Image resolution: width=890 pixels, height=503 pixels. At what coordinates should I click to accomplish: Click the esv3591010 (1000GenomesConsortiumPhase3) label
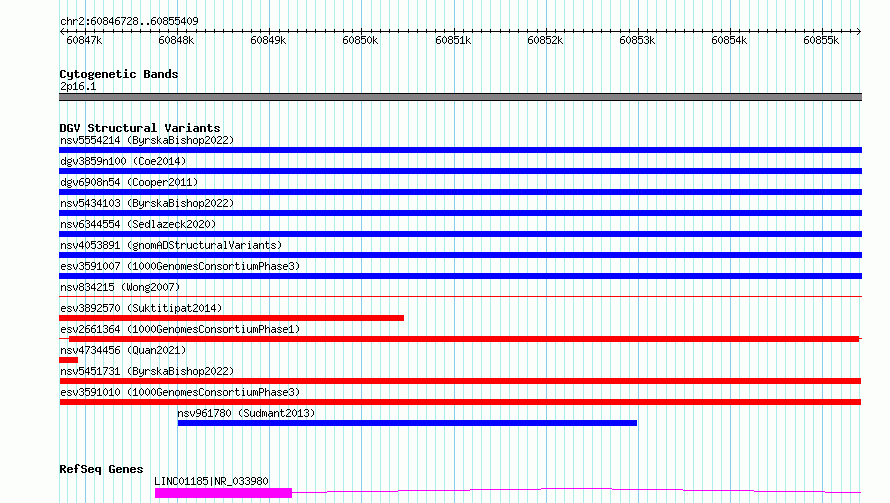[180, 392]
